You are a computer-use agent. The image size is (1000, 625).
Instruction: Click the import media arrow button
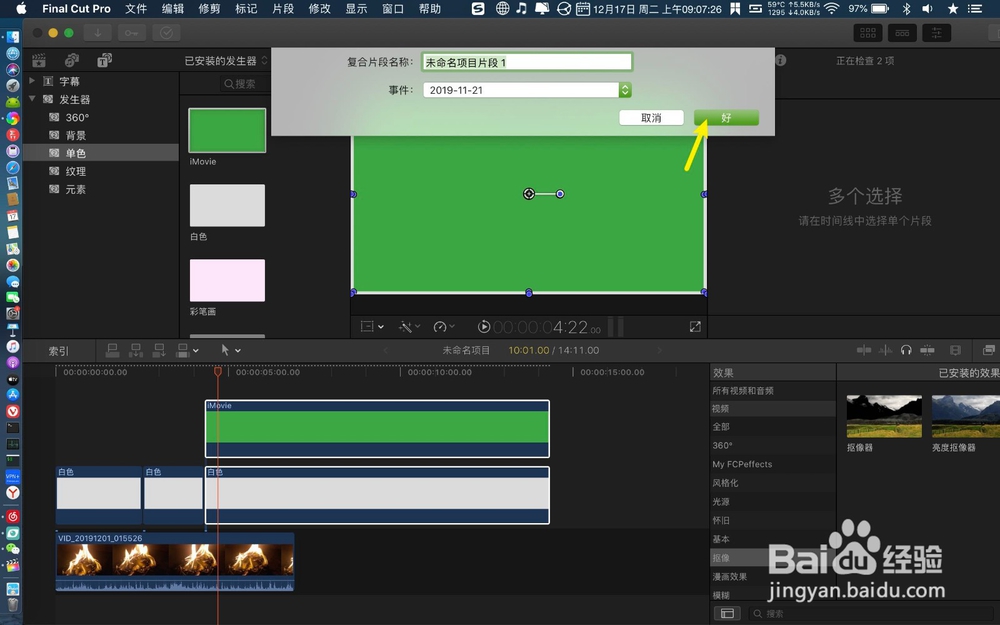(x=98, y=33)
